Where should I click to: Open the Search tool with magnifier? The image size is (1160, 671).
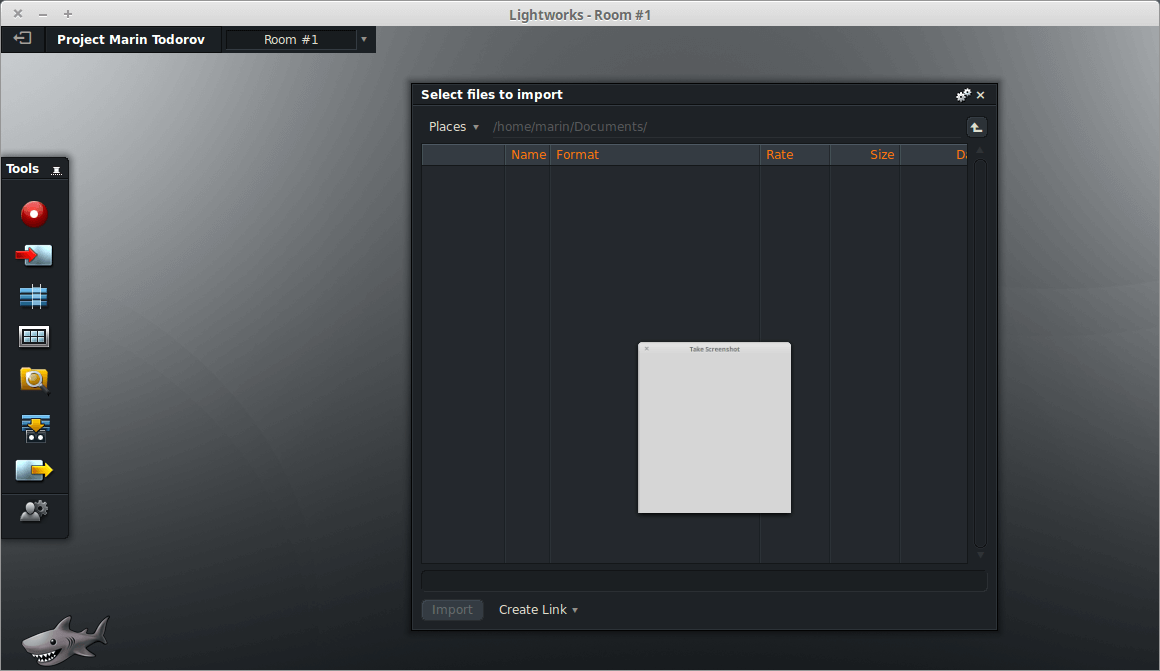[x=34, y=380]
